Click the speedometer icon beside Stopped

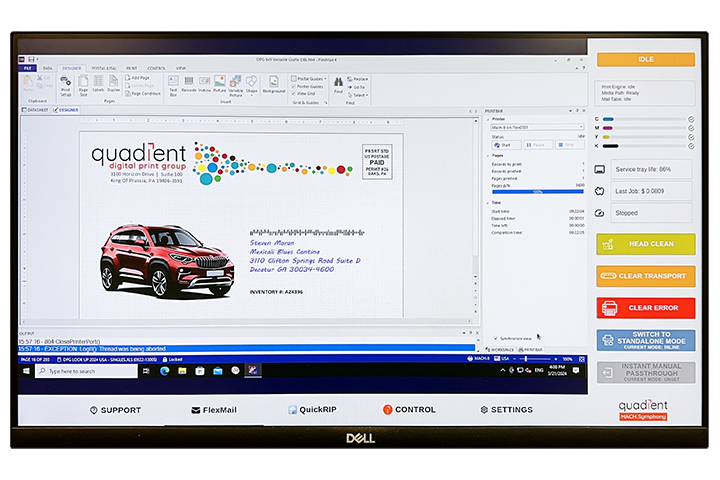pyautogui.click(x=600, y=213)
